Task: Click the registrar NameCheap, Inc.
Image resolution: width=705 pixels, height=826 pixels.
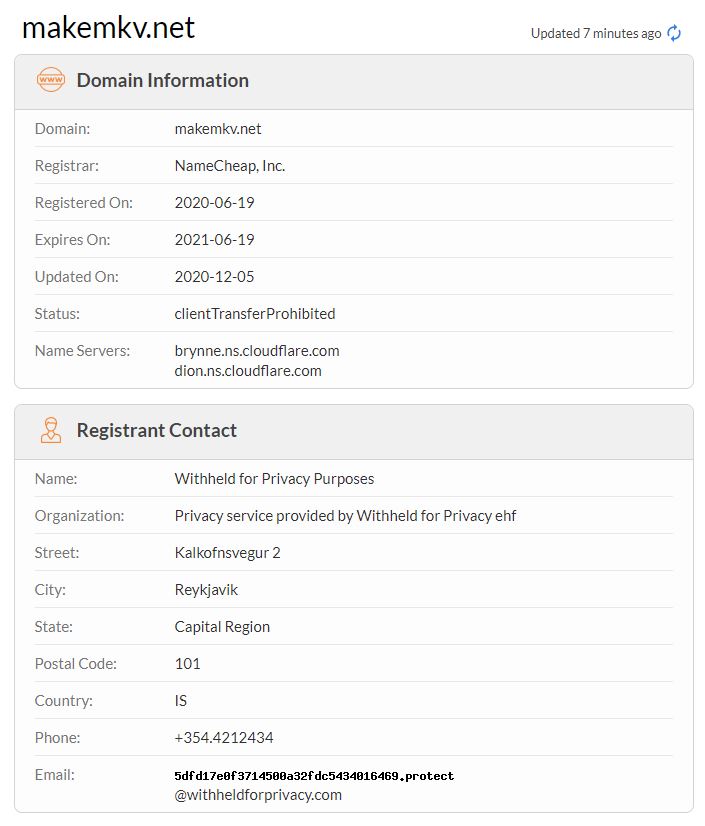Action: coord(230,165)
